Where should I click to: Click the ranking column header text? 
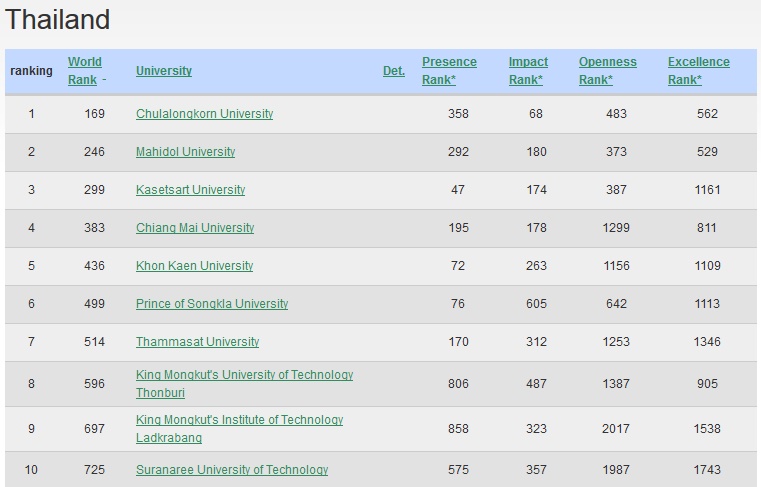[31, 71]
